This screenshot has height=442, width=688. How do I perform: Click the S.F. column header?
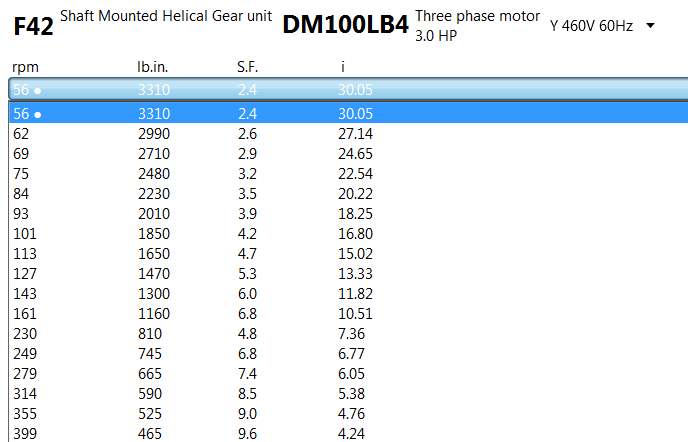click(247, 67)
